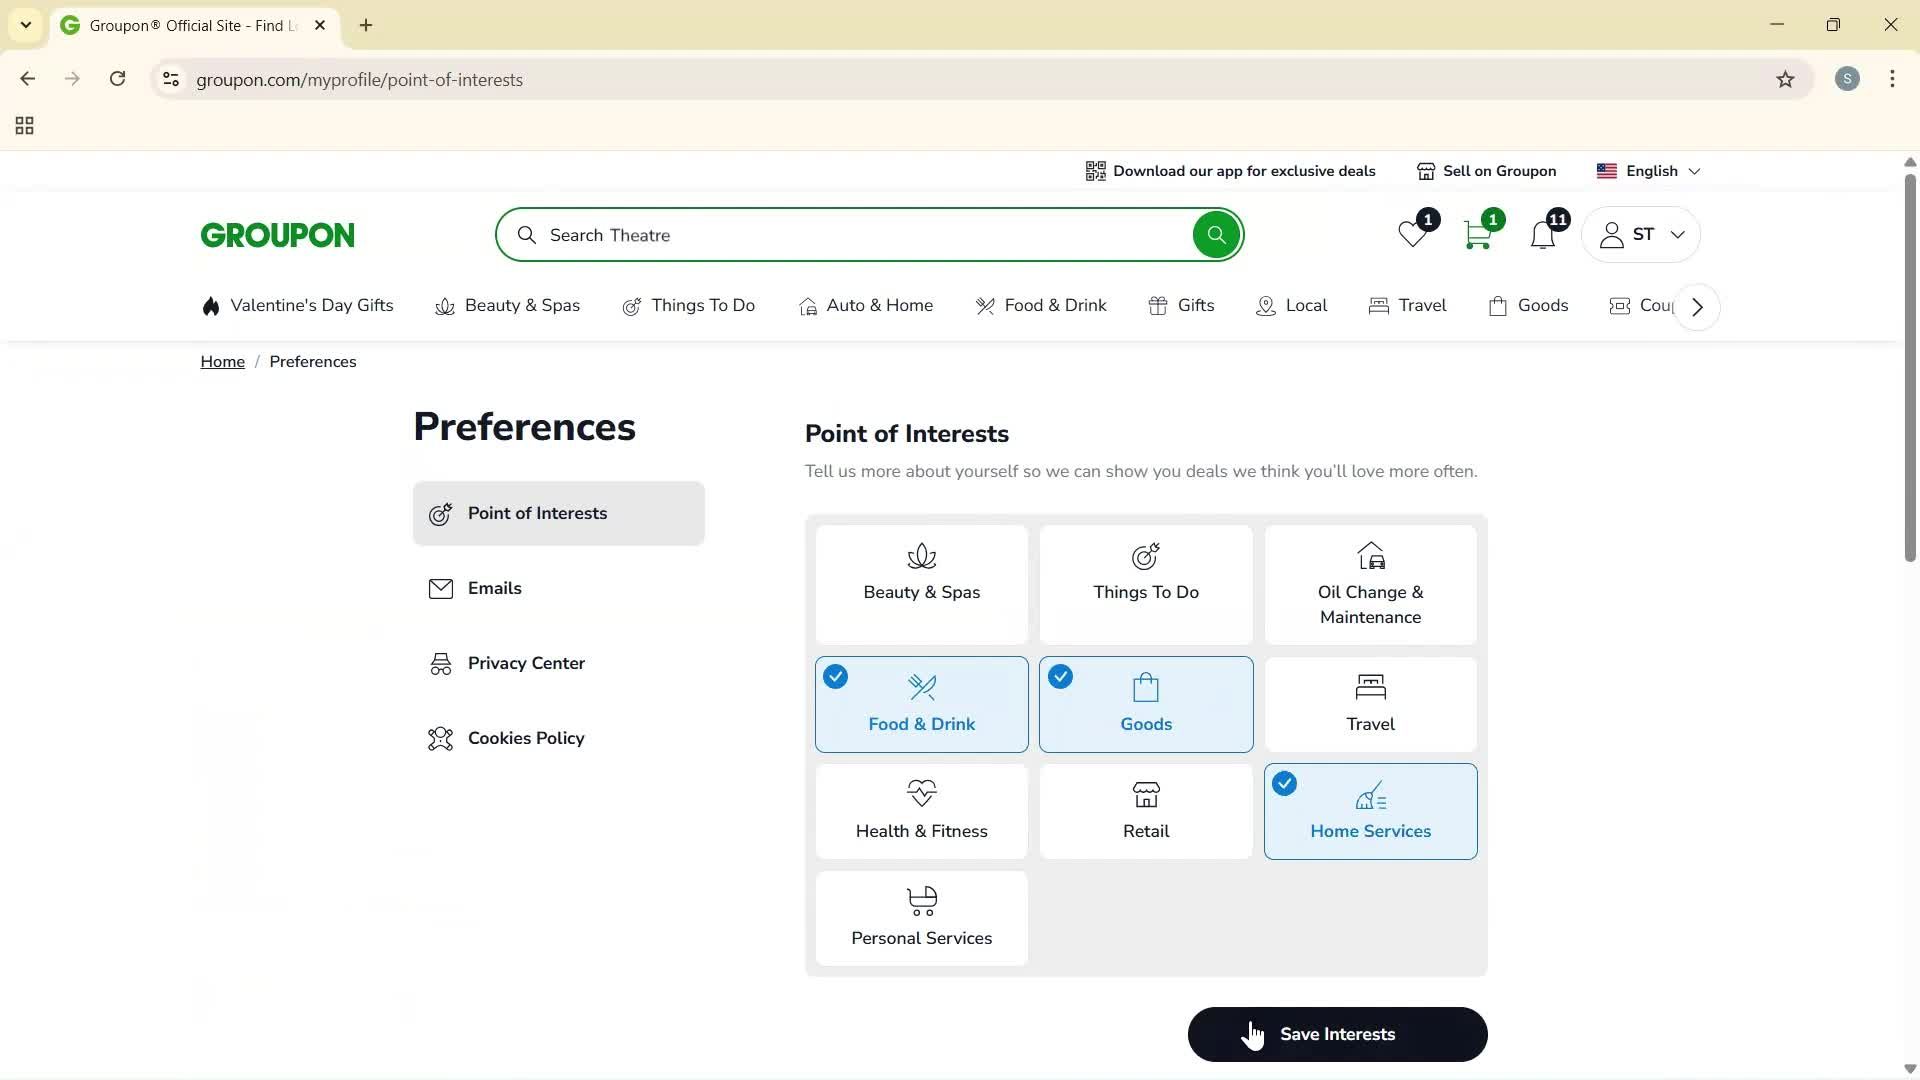Viewport: 1920px width, 1080px height.
Task: View saved deals via heart icon
Action: coord(1410,234)
